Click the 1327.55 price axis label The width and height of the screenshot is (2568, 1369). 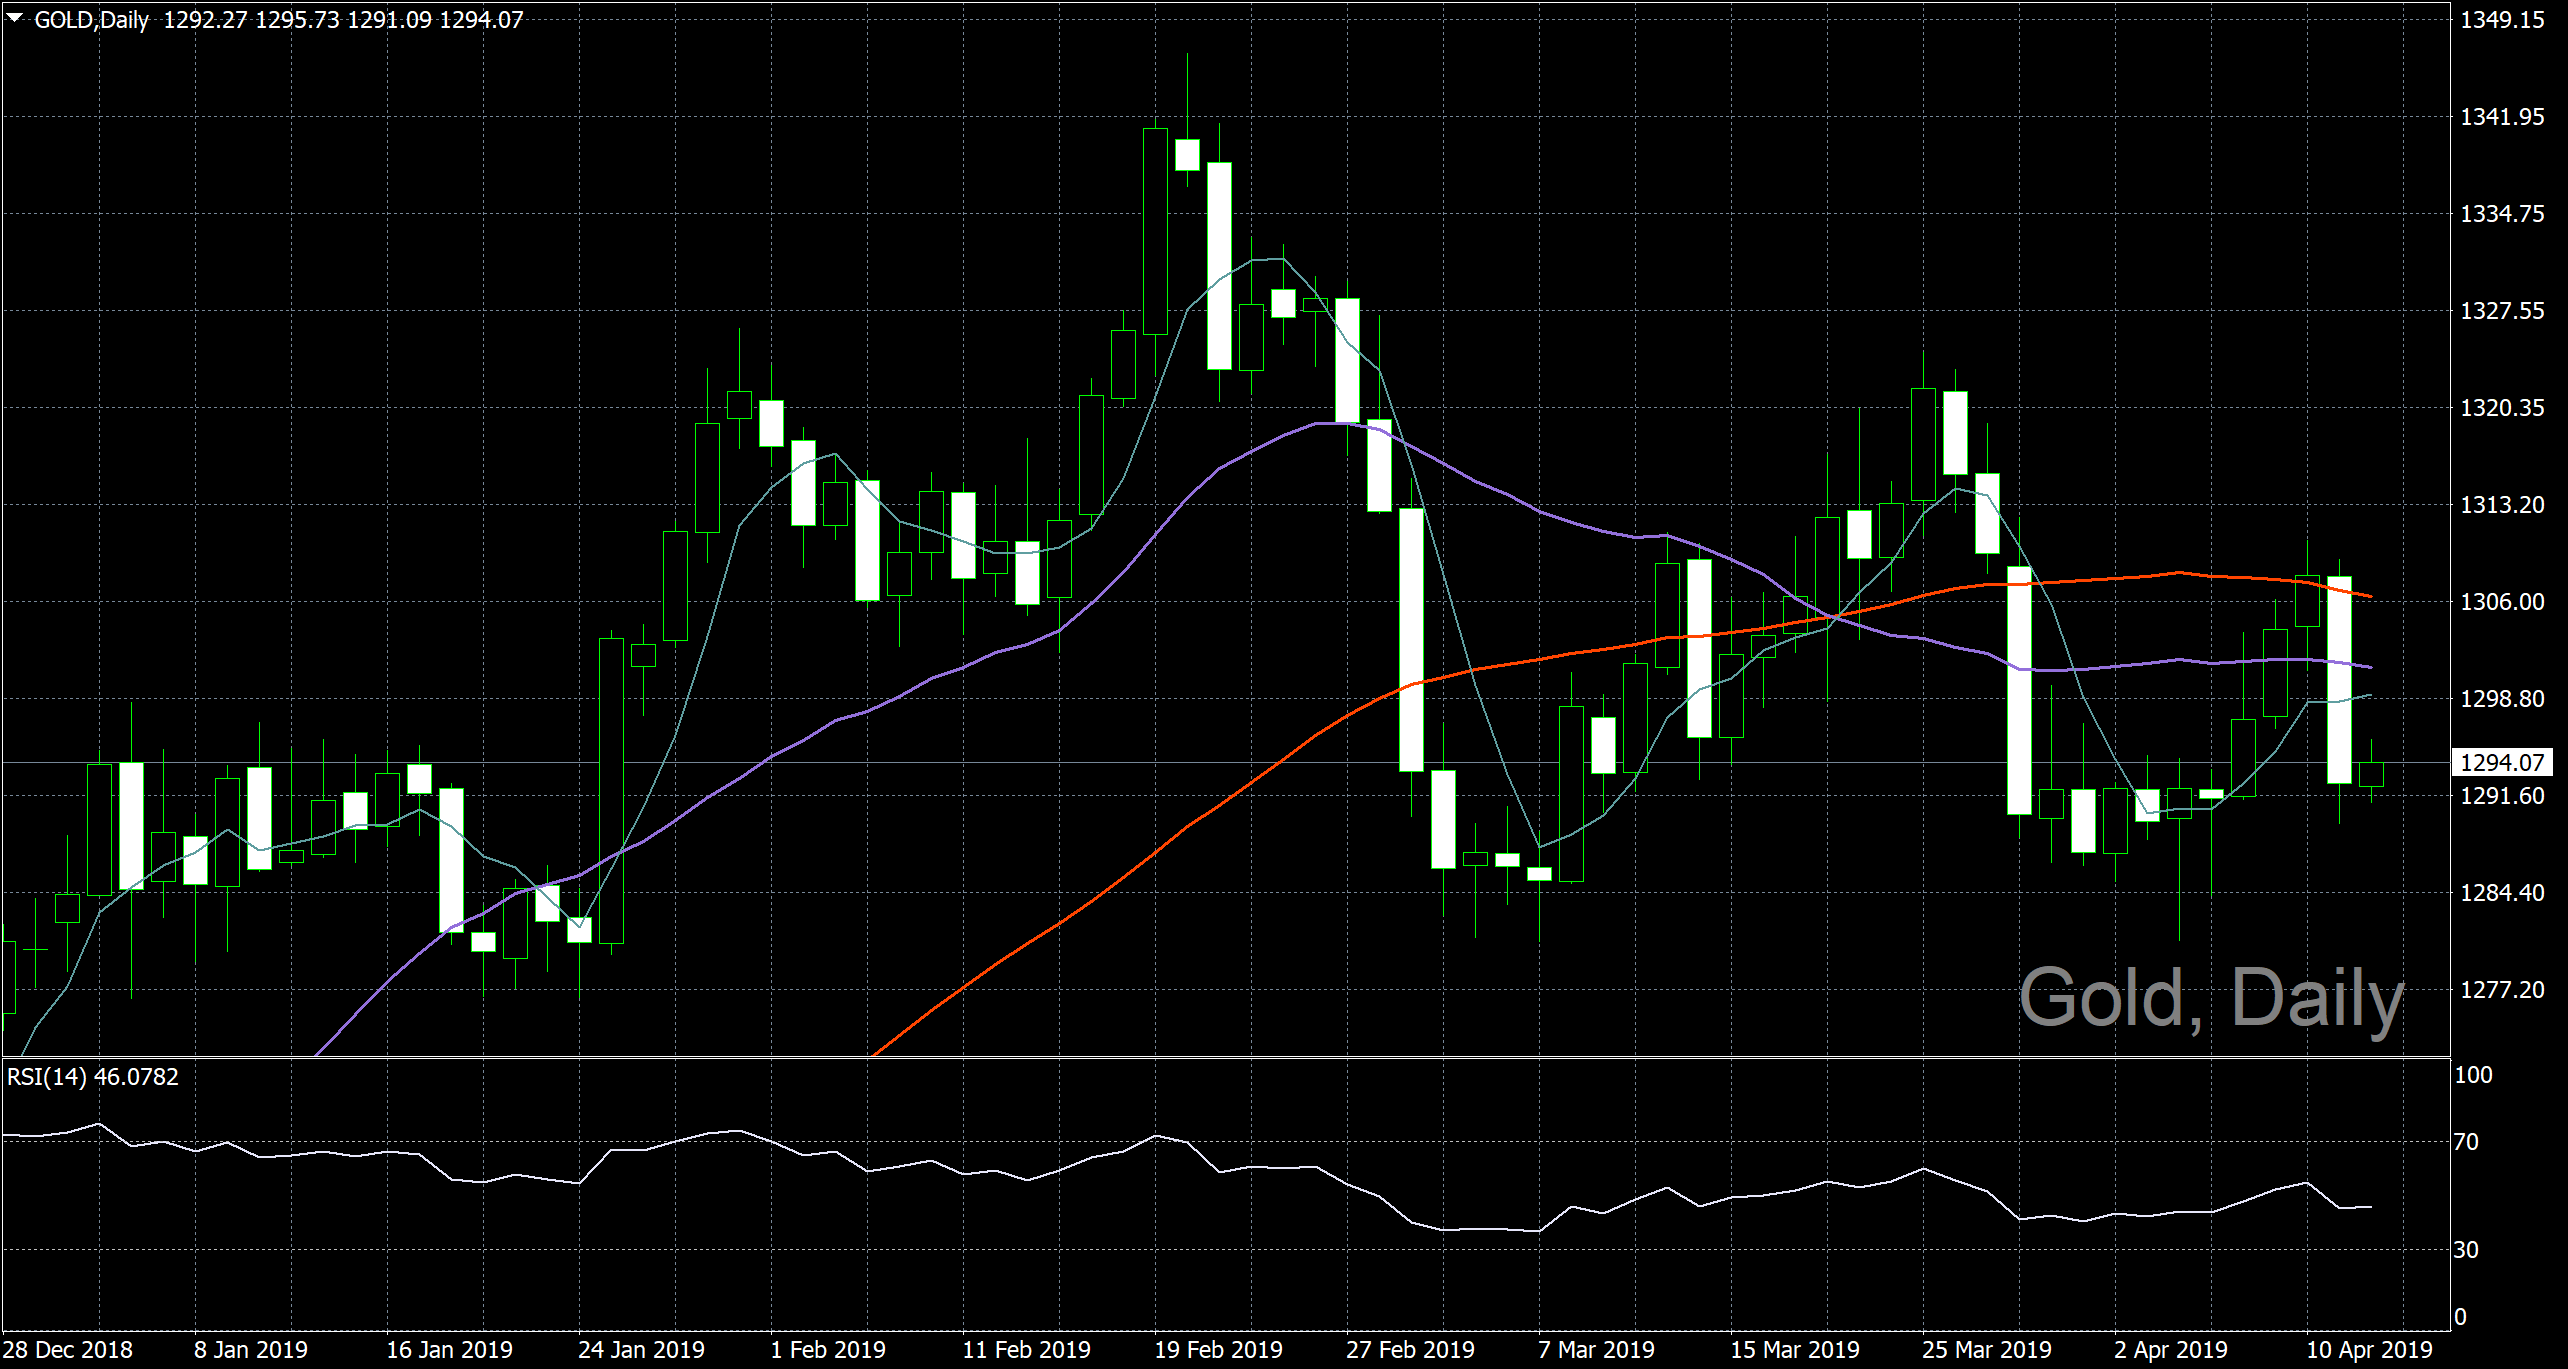click(2502, 311)
